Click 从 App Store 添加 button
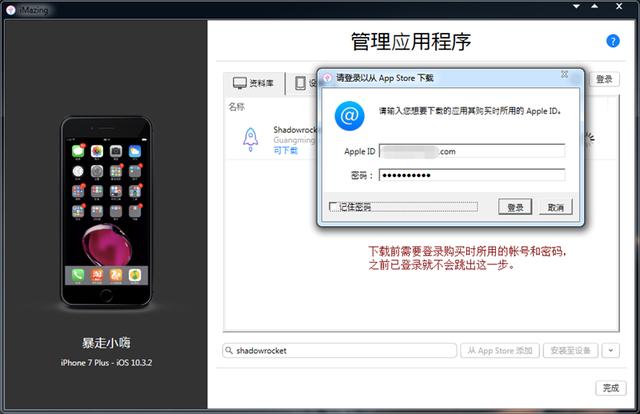The height and width of the screenshot is (414, 640). [500, 350]
